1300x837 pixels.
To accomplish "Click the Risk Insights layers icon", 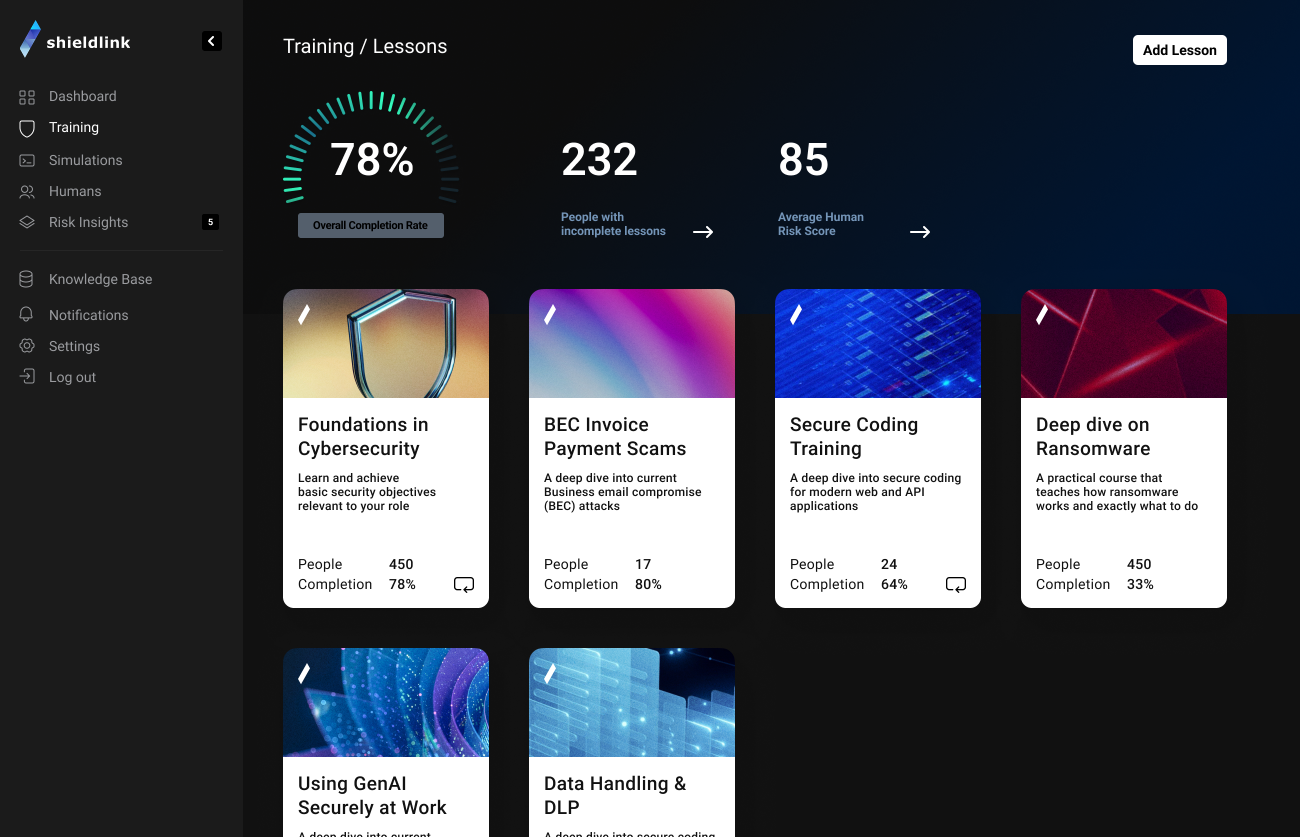I will (x=27, y=222).
